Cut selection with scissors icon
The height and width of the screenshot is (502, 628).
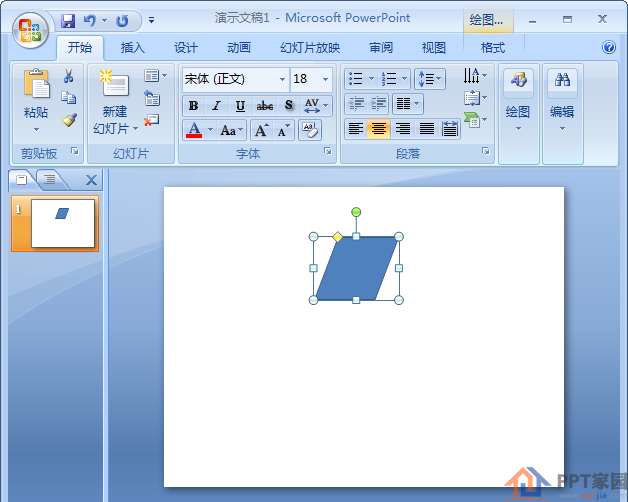pyautogui.click(x=68, y=76)
